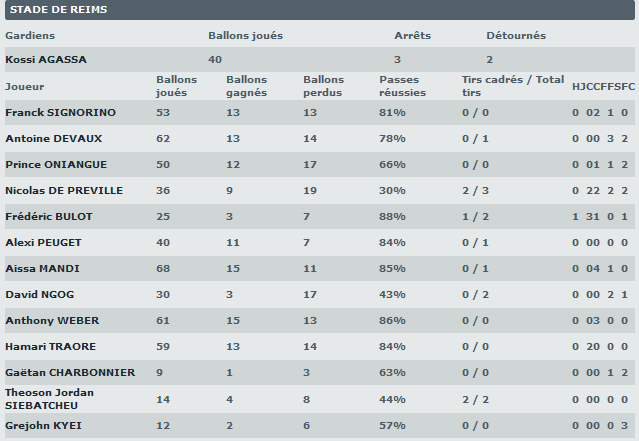
Task: Open Alexi PEUGET's player entry
Action: click(x=44, y=243)
